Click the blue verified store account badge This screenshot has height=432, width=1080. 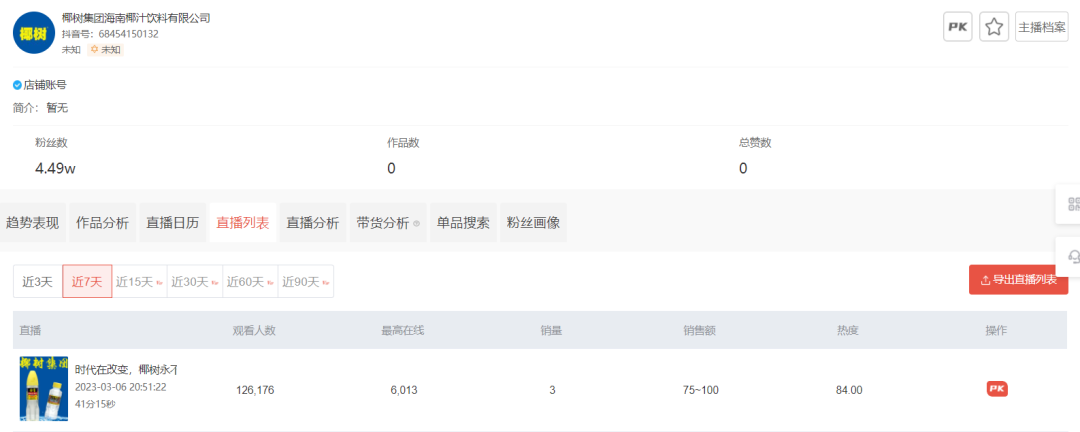(17, 85)
